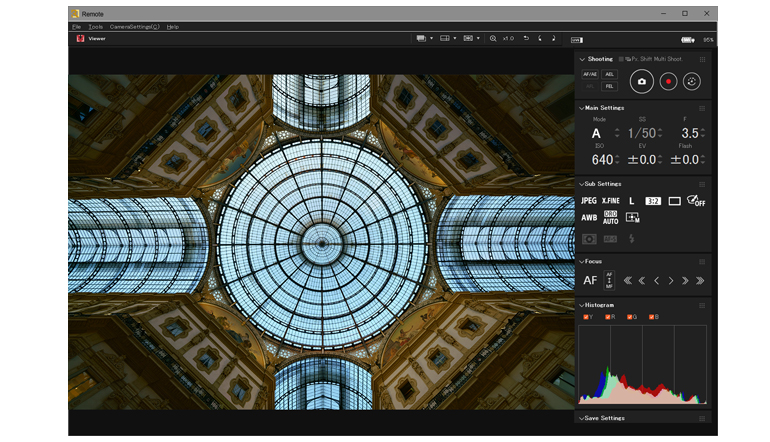This screenshot has height=442, width=770.
Task: Toggle the Y luminance histogram checkbox
Action: 586,317
